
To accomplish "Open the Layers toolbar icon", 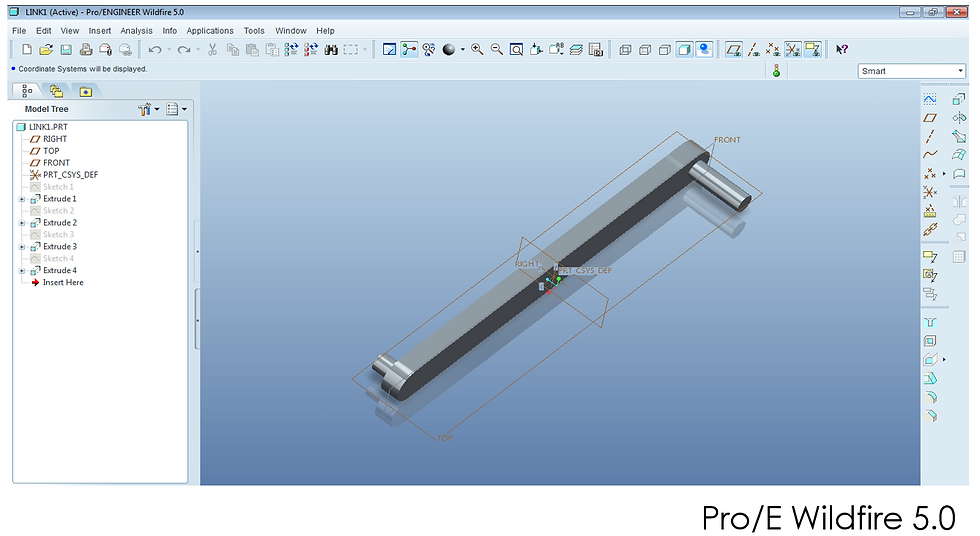I will coord(576,49).
